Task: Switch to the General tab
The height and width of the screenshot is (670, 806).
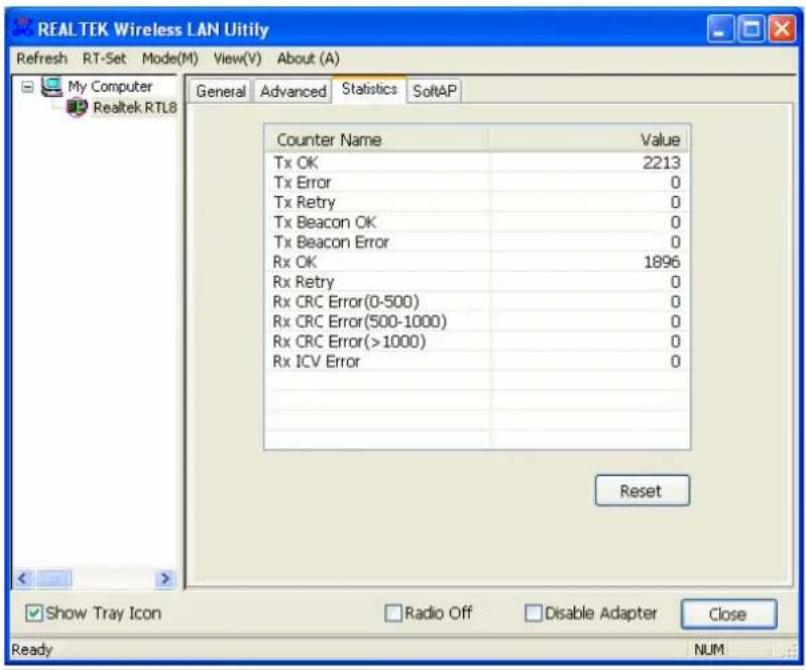Action: 221,92
